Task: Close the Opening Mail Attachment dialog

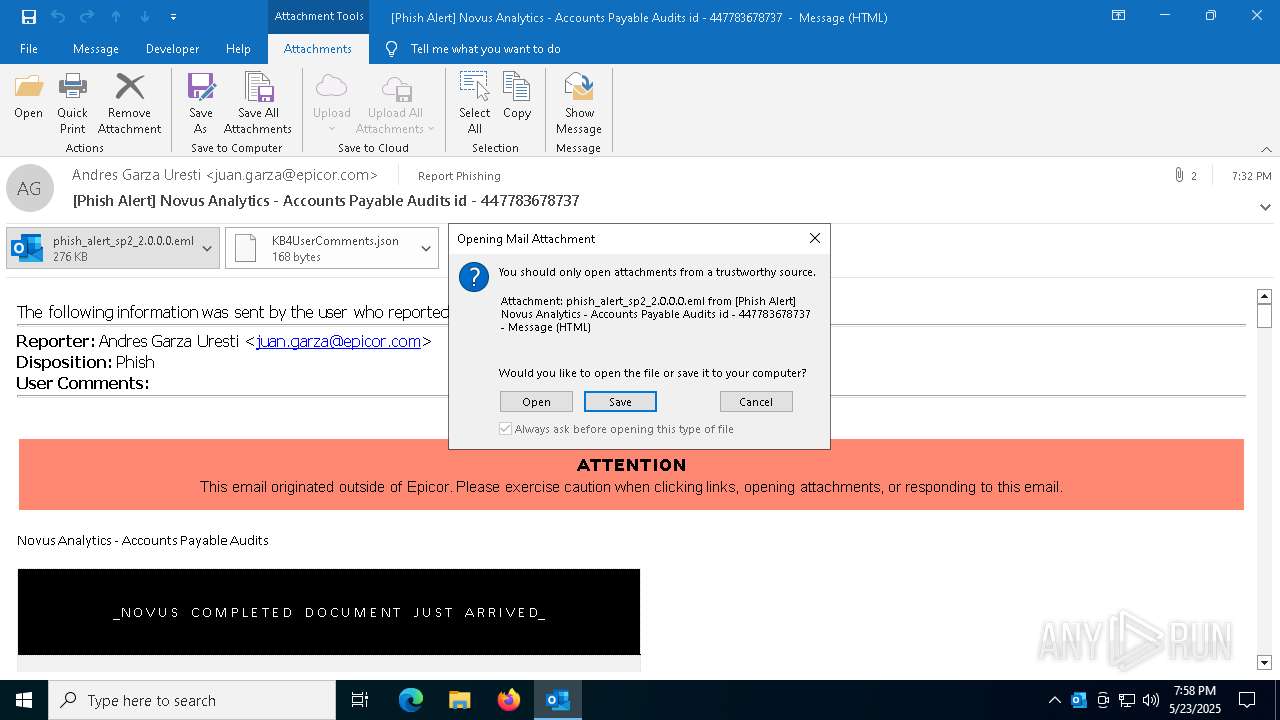Action: coord(814,238)
